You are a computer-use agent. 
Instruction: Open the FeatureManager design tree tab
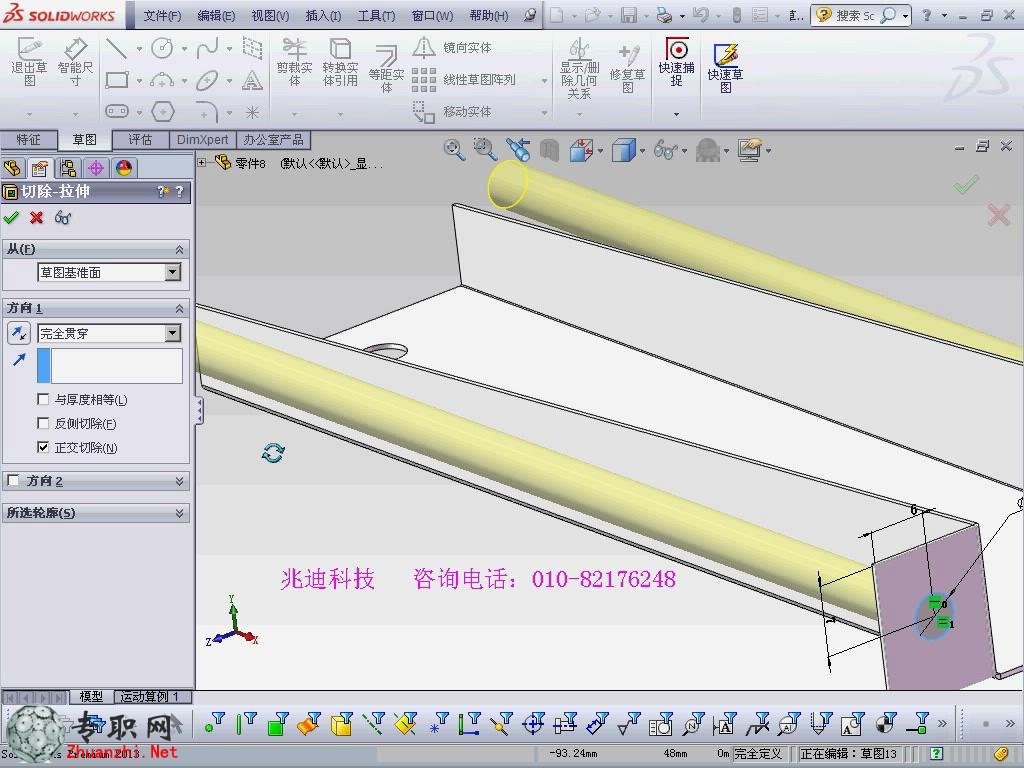pyautogui.click(x=12, y=168)
